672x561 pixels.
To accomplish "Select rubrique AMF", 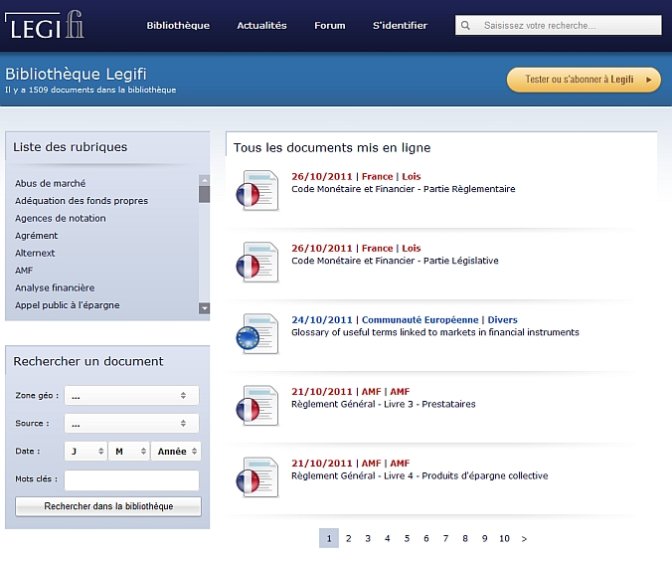I will 24,270.
